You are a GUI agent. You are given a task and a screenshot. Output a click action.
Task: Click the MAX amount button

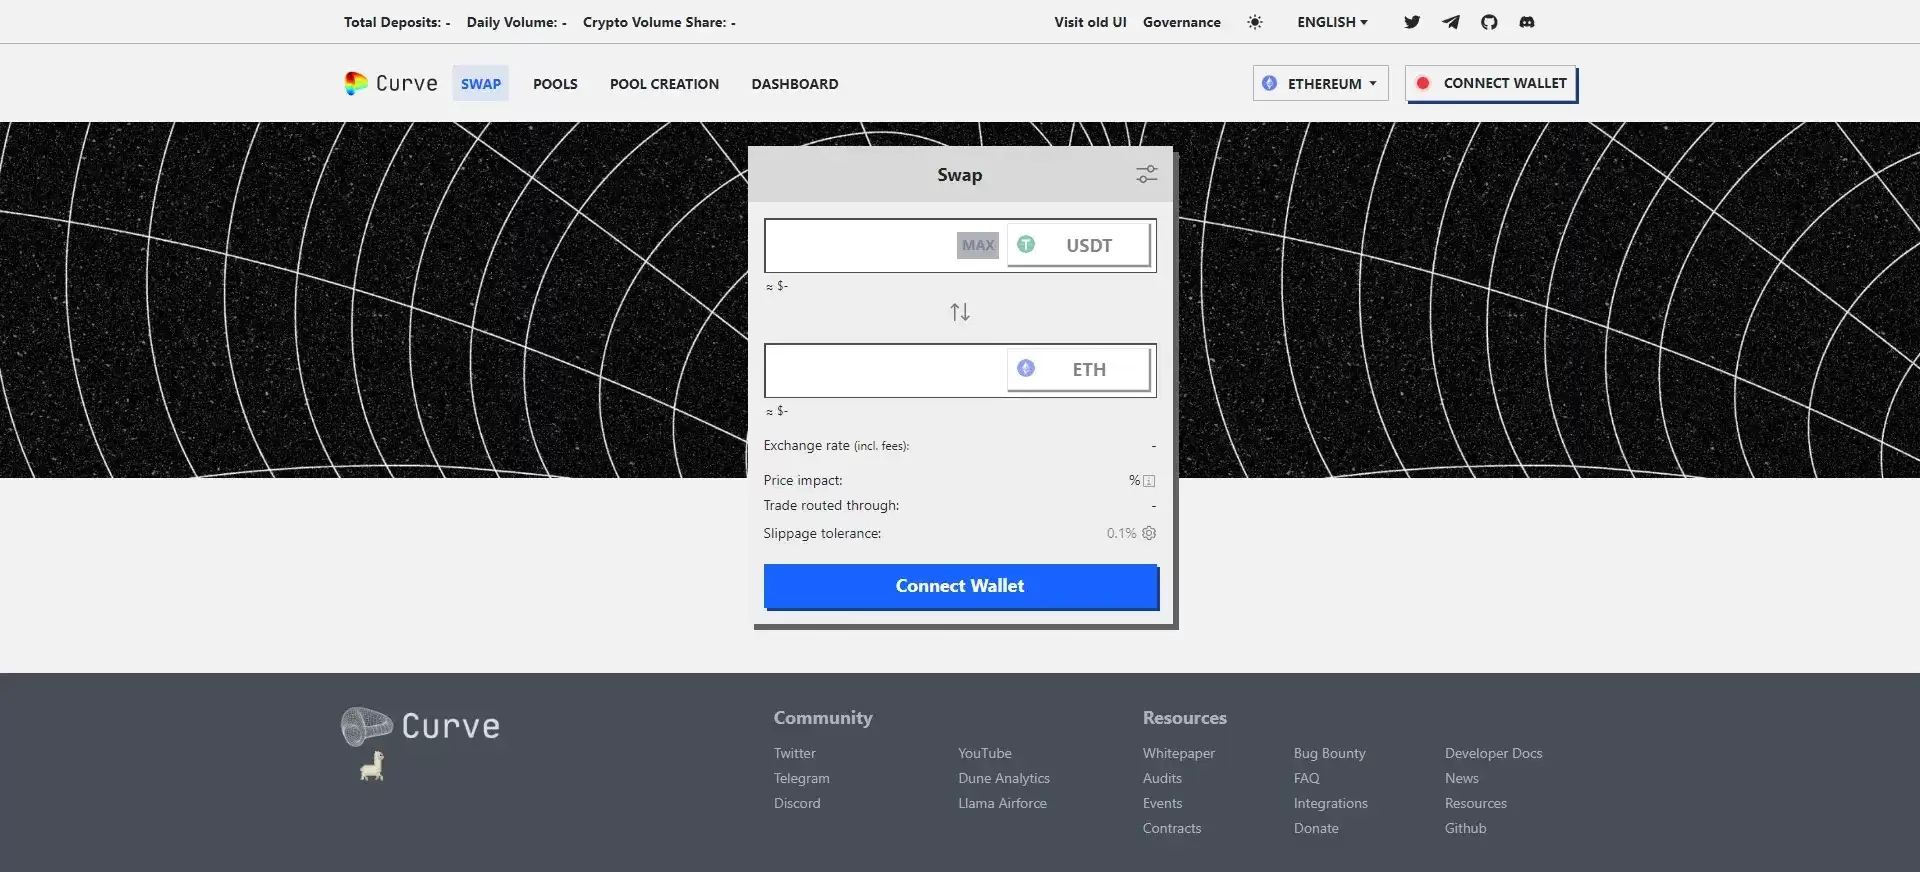(977, 245)
